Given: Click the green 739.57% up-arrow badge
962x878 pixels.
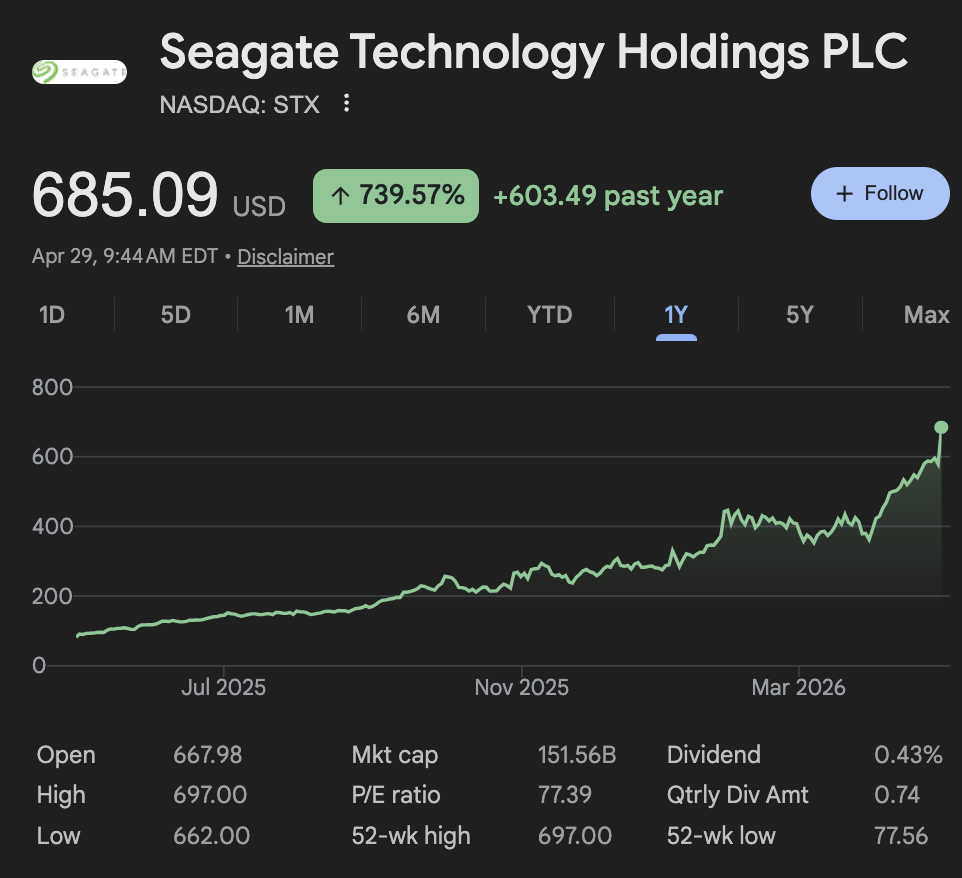Looking at the screenshot, I should tap(396, 196).
